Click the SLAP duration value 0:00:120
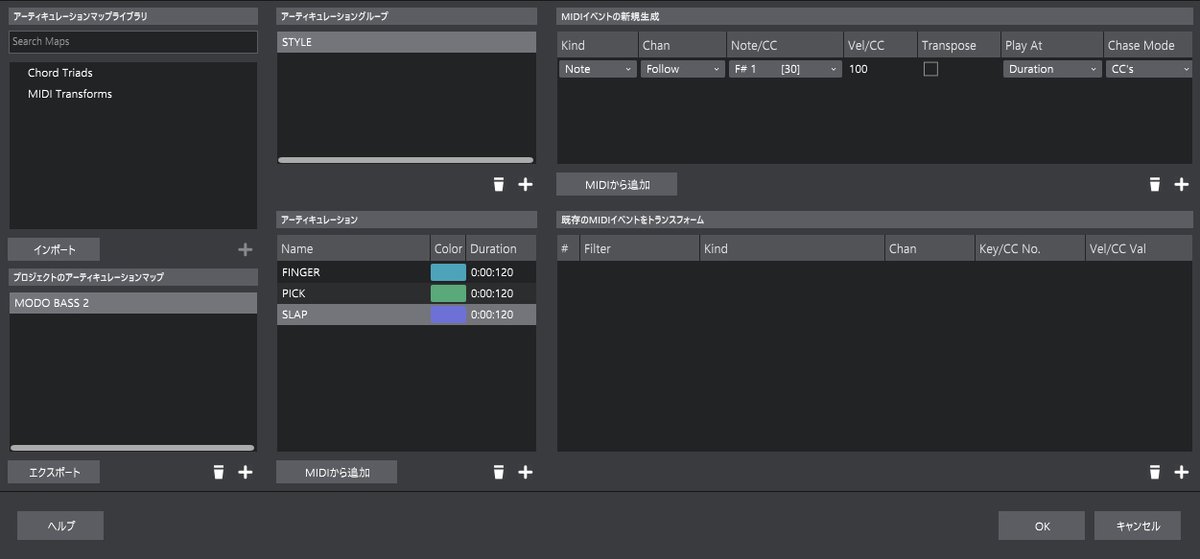 click(x=492, y=315)
